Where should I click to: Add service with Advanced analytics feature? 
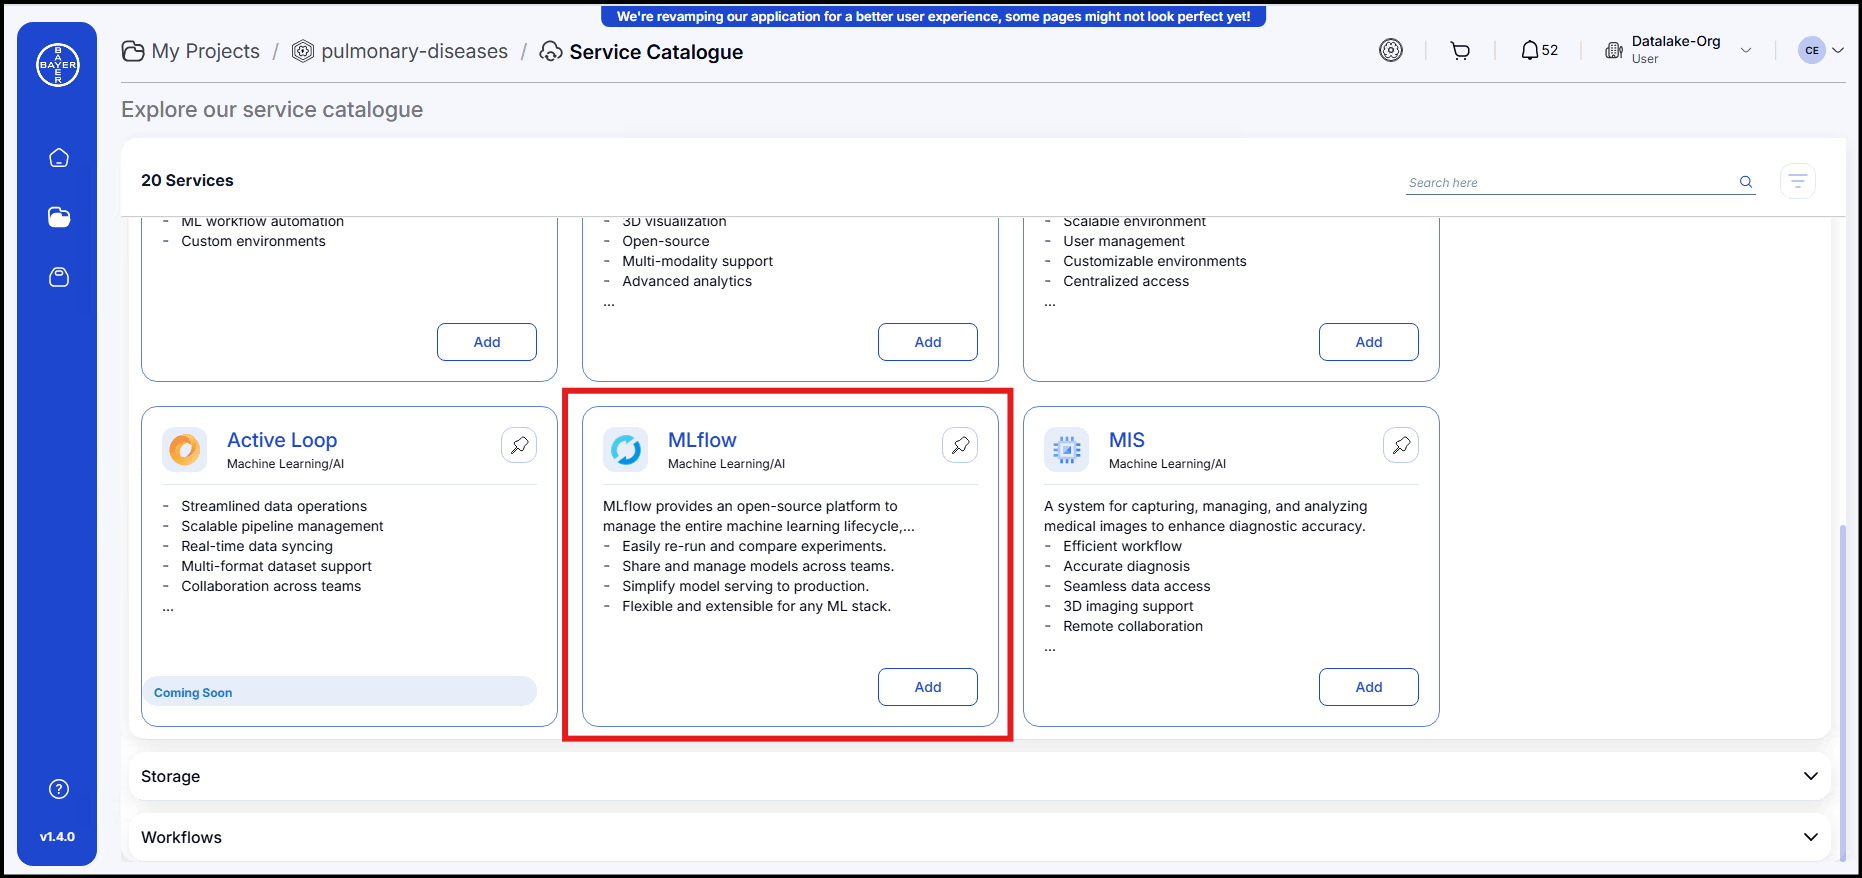click(x=928, y=342)
